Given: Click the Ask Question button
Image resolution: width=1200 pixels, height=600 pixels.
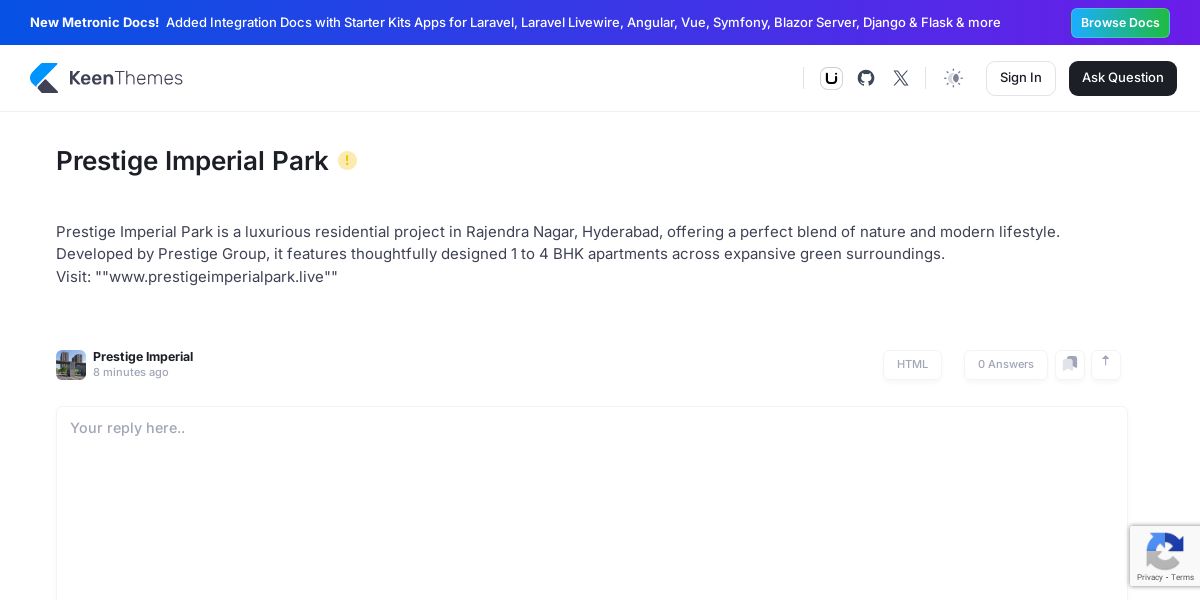Looking at the screenshot, I should click(1123, 78).
